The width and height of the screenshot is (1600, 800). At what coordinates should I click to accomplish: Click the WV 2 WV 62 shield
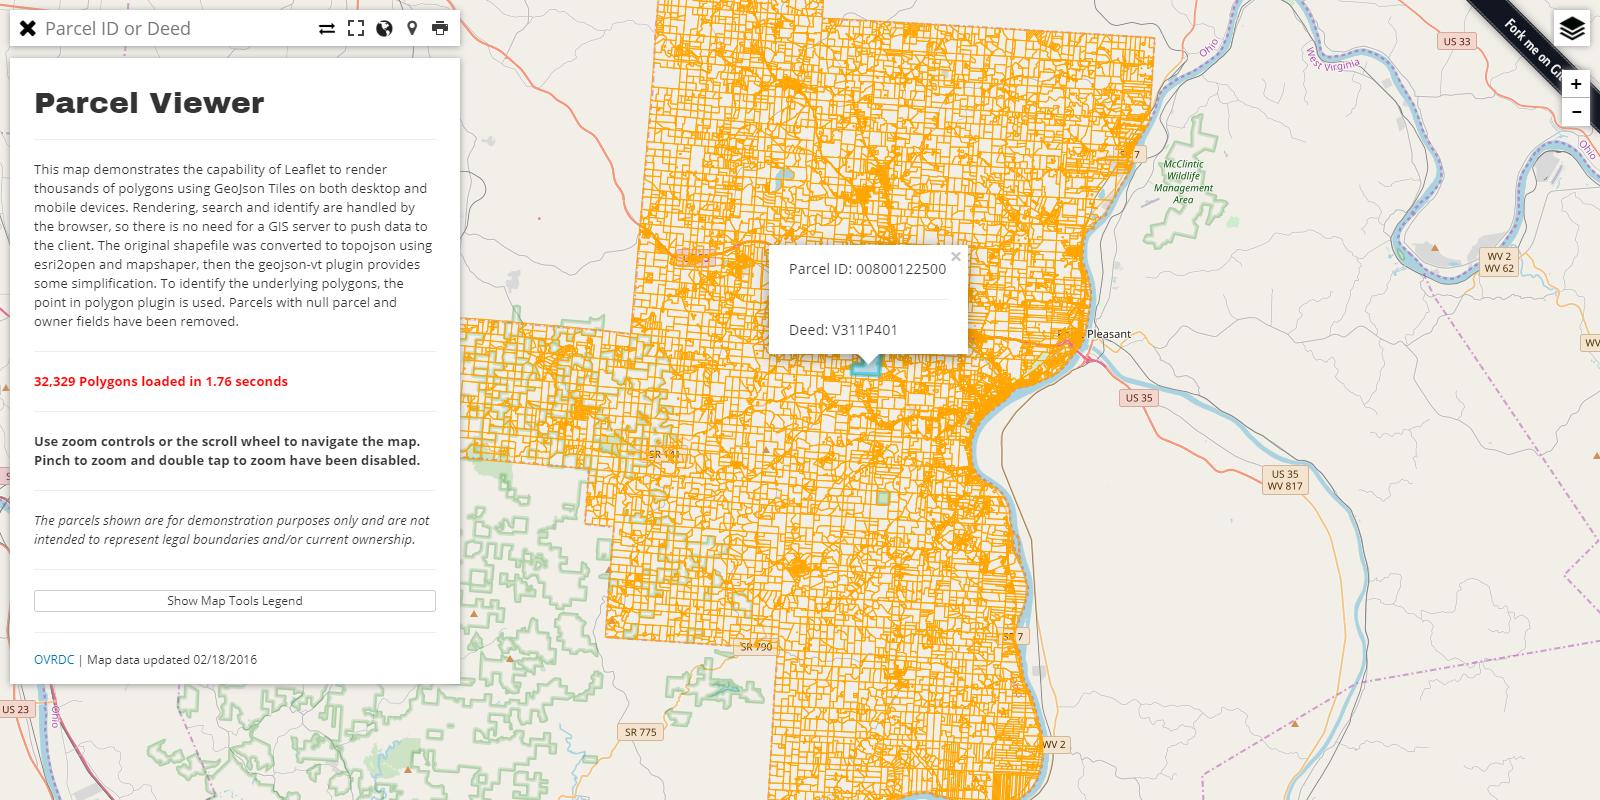1499,262
